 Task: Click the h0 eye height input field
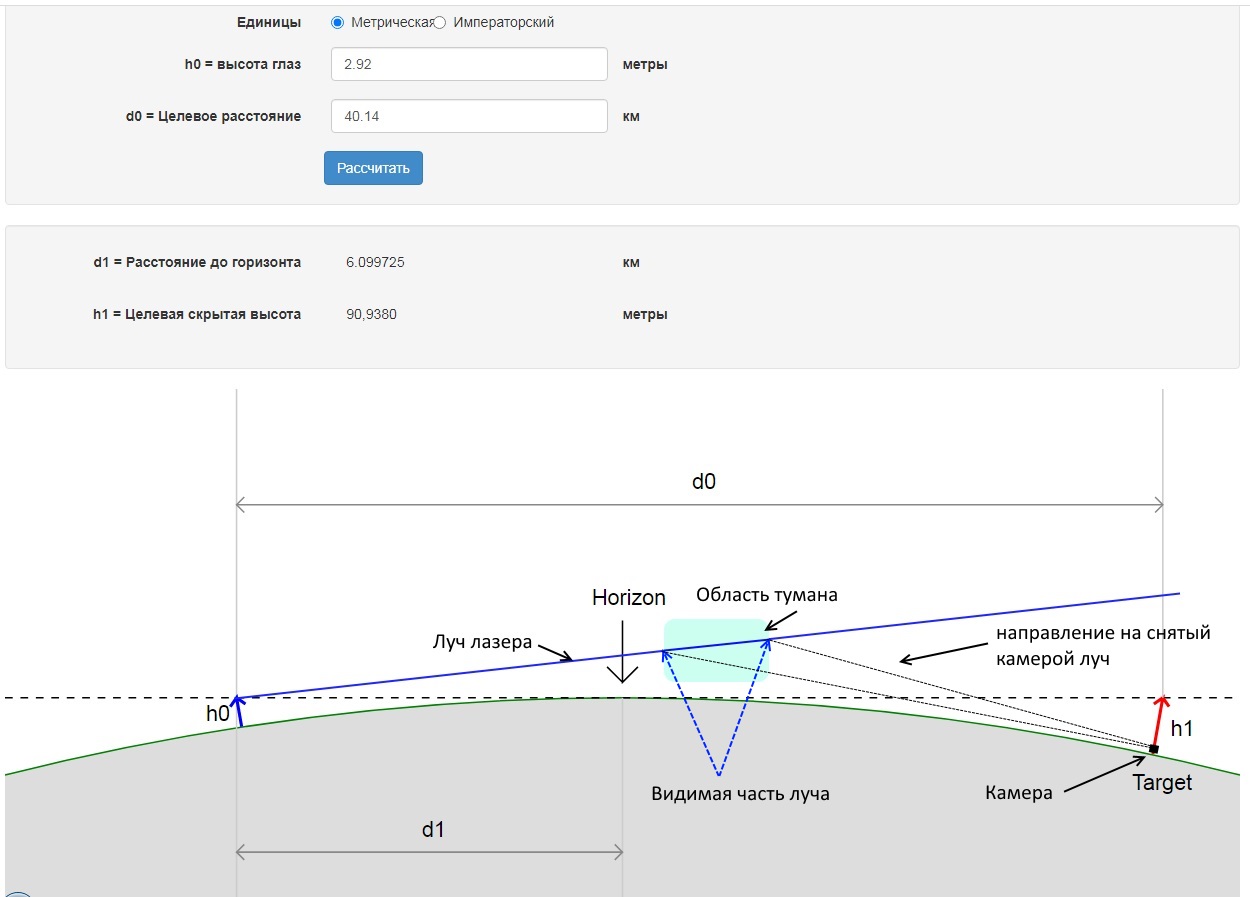(469, 64)
